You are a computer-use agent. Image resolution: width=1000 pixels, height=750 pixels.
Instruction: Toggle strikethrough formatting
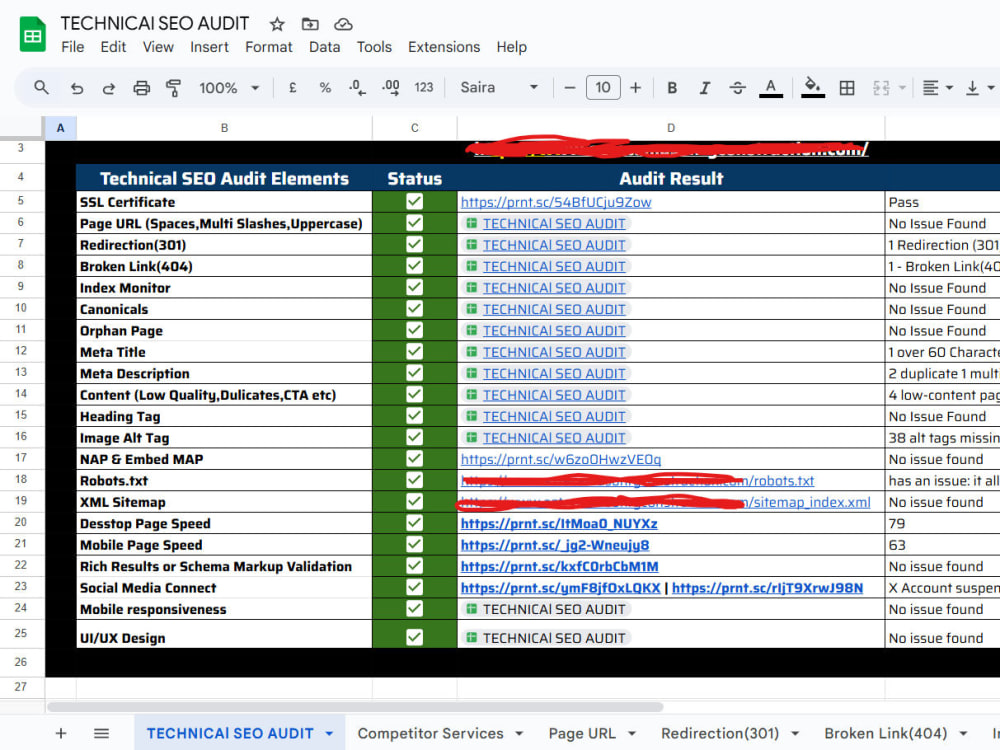point(737,88)
